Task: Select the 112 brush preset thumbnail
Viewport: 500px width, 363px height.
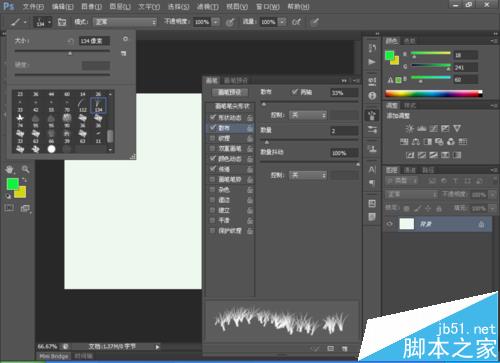Action: [x=82, y=104]
